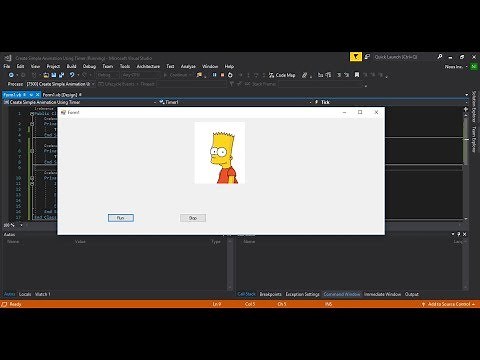
Task: Toggle the pin on the Call Stack panel
Action: pyautogui.click(x=459, y=234)
